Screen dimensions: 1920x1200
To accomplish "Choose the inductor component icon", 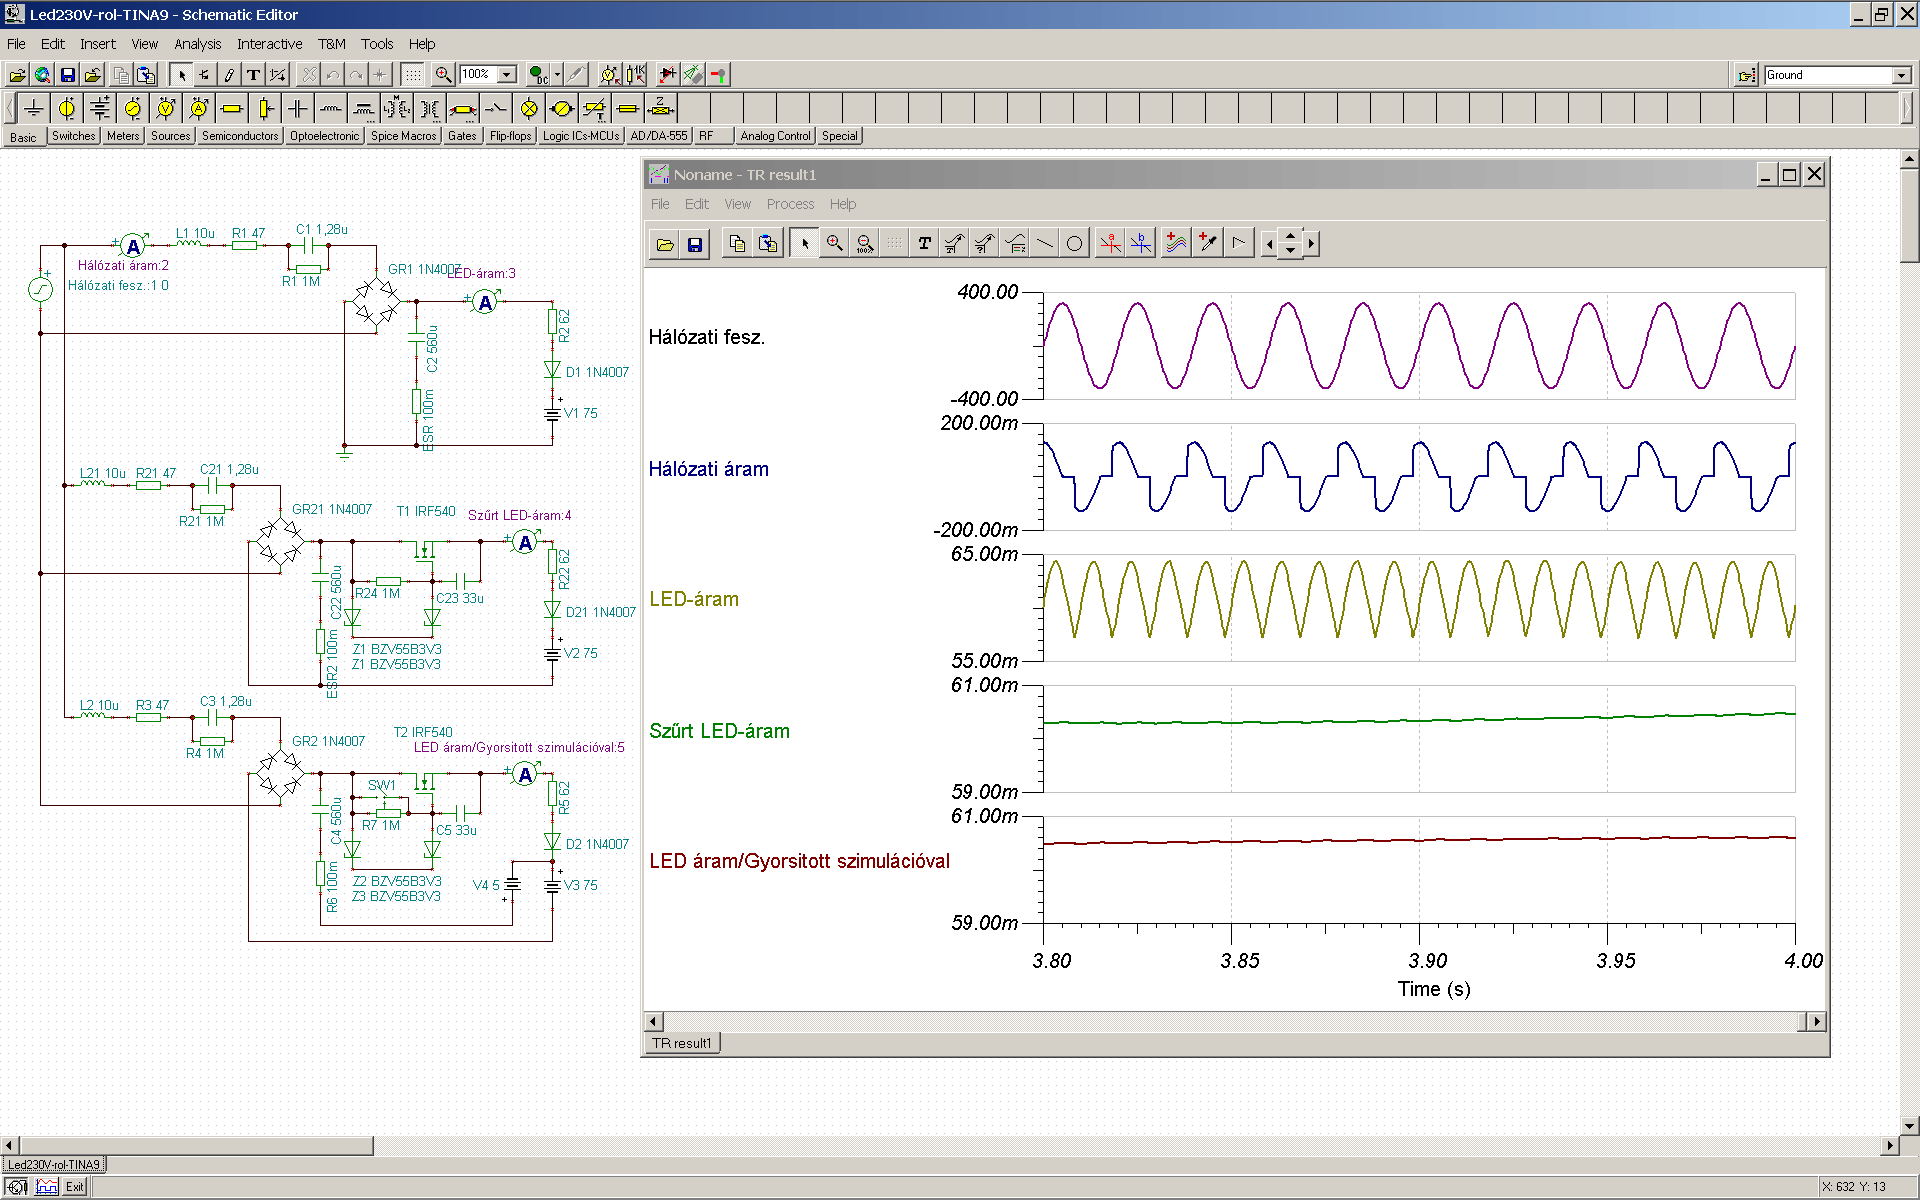I will click(331, 108).
